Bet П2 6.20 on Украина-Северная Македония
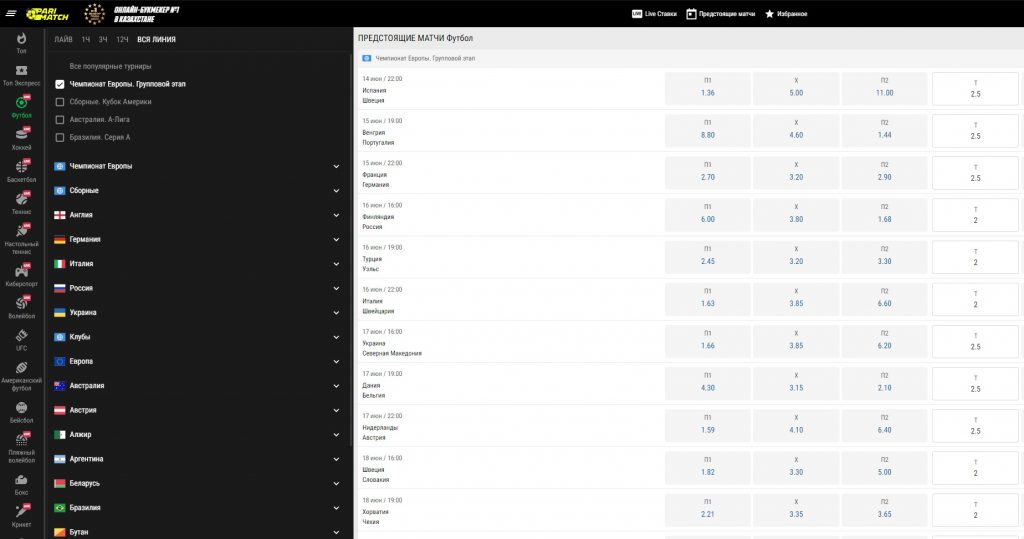1024x539 pixels. 884,341
